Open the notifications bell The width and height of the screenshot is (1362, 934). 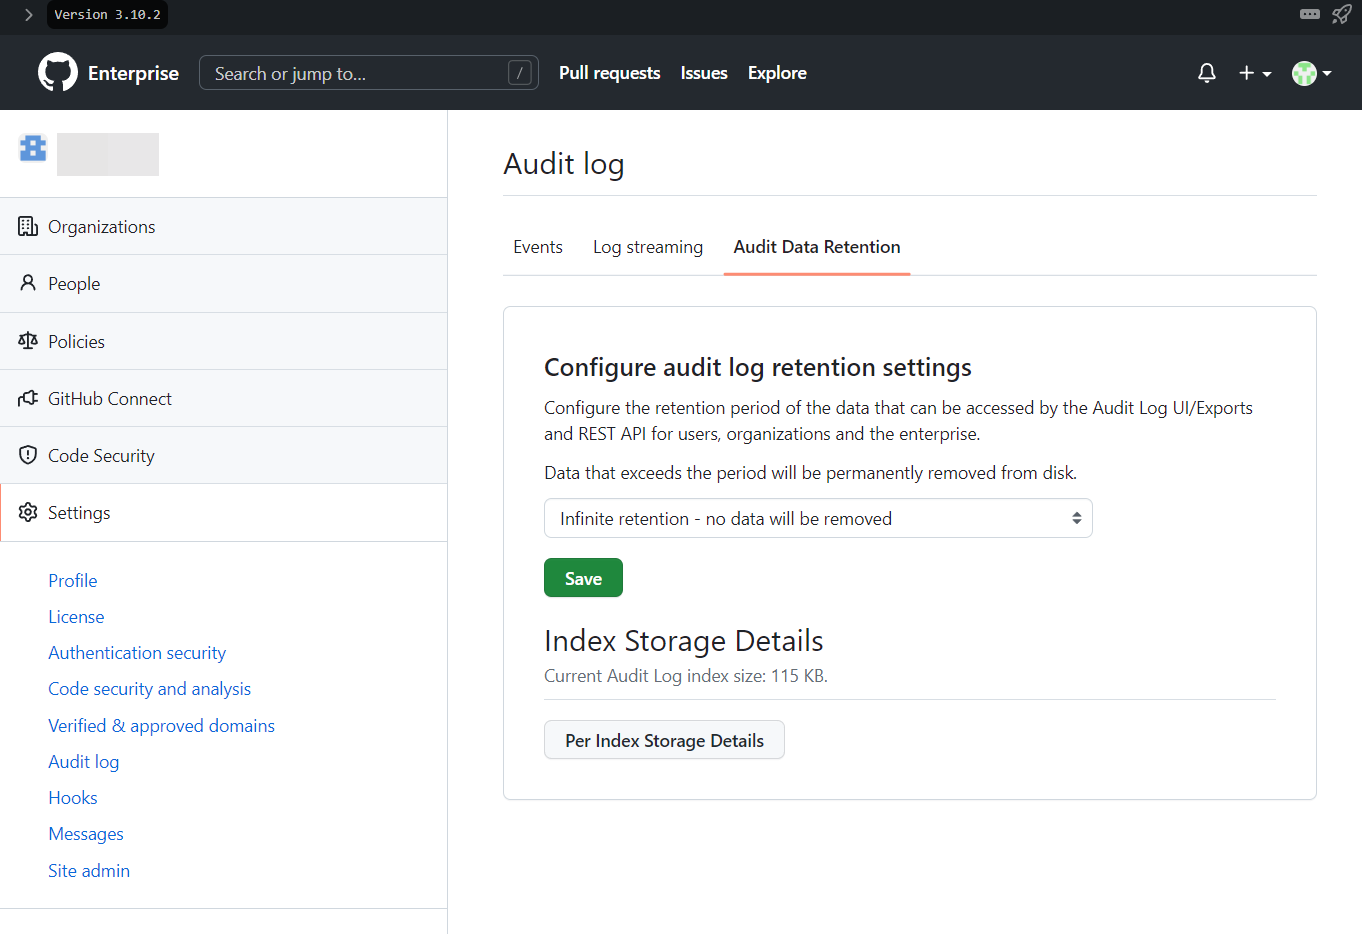click(x=1207, y=73)
